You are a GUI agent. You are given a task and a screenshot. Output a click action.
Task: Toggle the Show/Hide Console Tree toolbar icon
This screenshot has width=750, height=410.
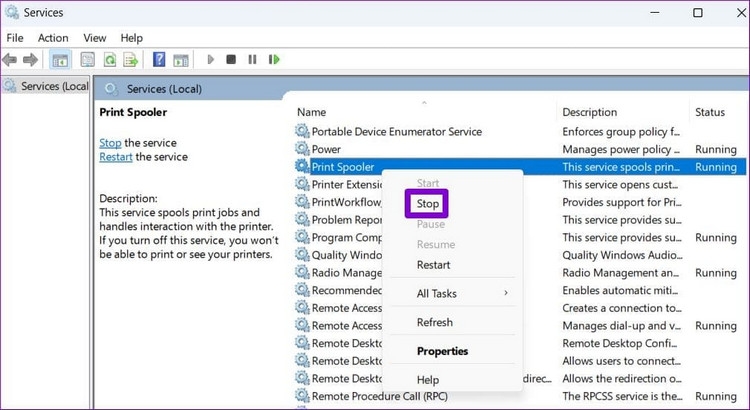60,60
